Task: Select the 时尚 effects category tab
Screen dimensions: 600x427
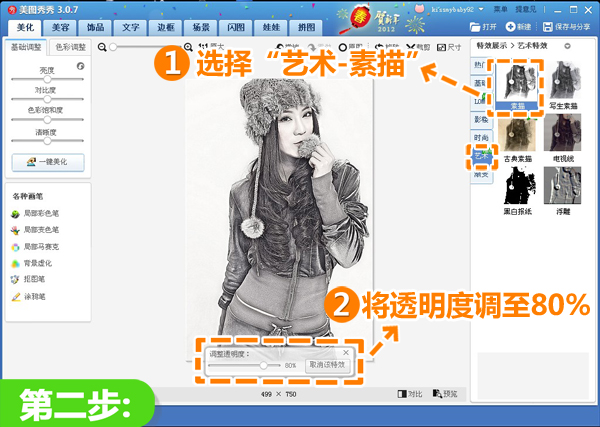Action: [x=481, y=138]
